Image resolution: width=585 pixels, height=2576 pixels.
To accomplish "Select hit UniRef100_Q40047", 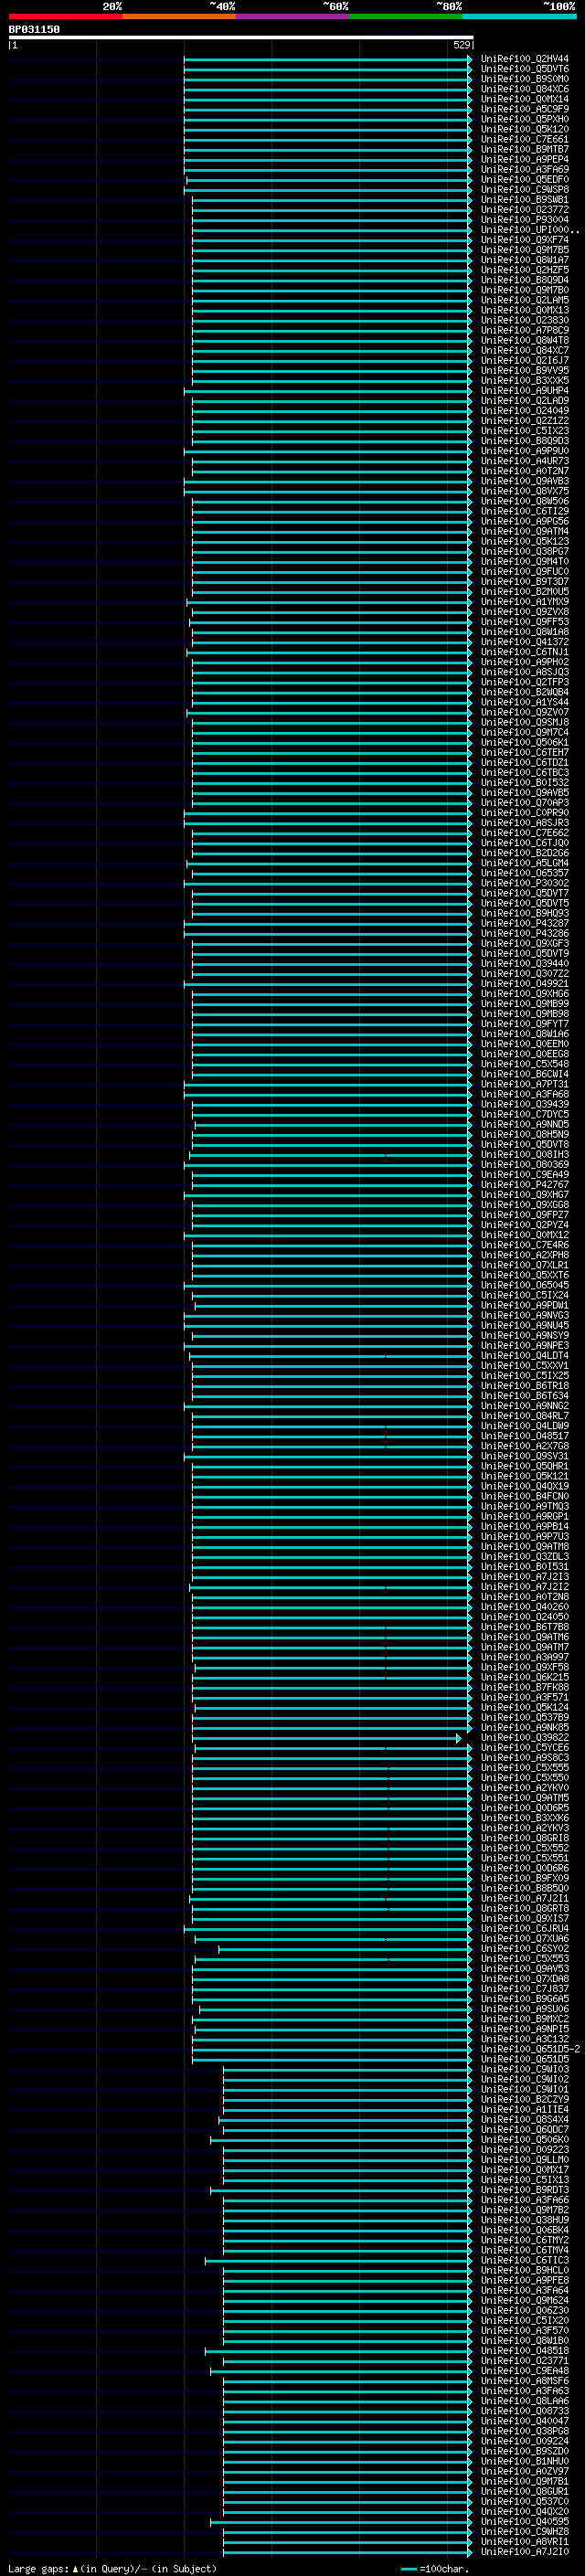I will click(x=525, y=2421).
